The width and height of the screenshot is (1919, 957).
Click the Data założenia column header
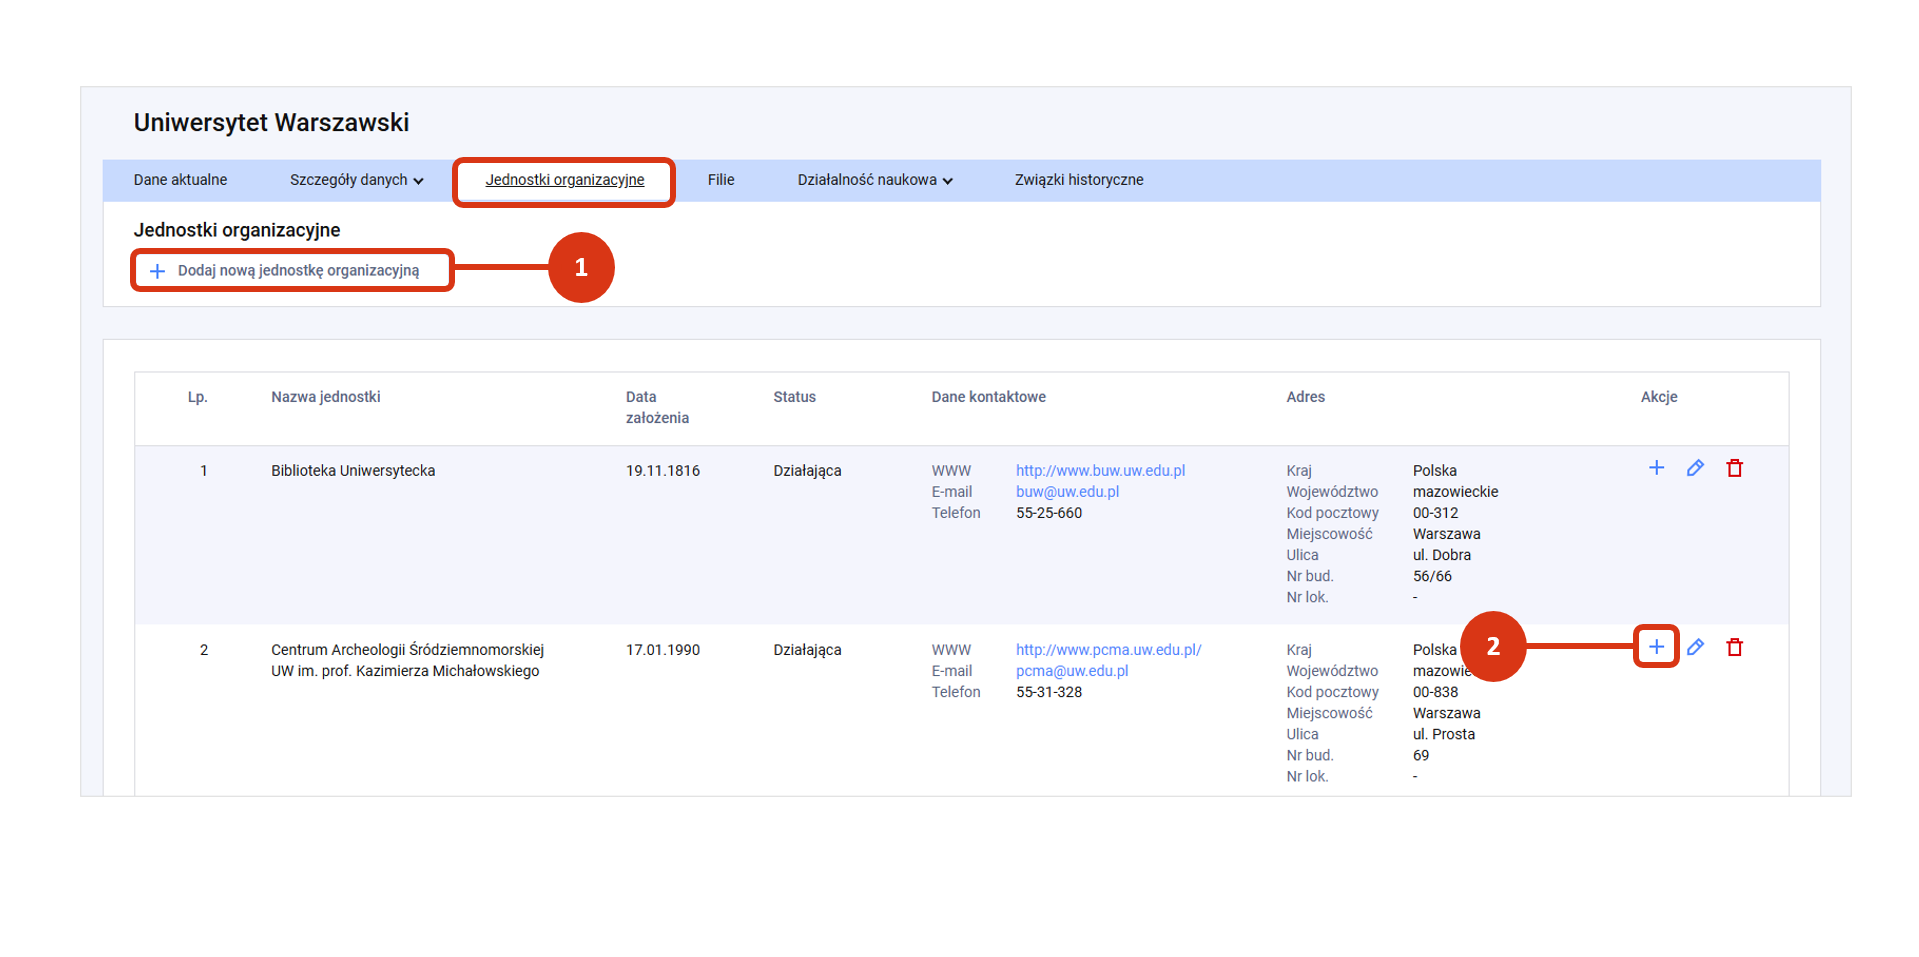tap(656, 407)
